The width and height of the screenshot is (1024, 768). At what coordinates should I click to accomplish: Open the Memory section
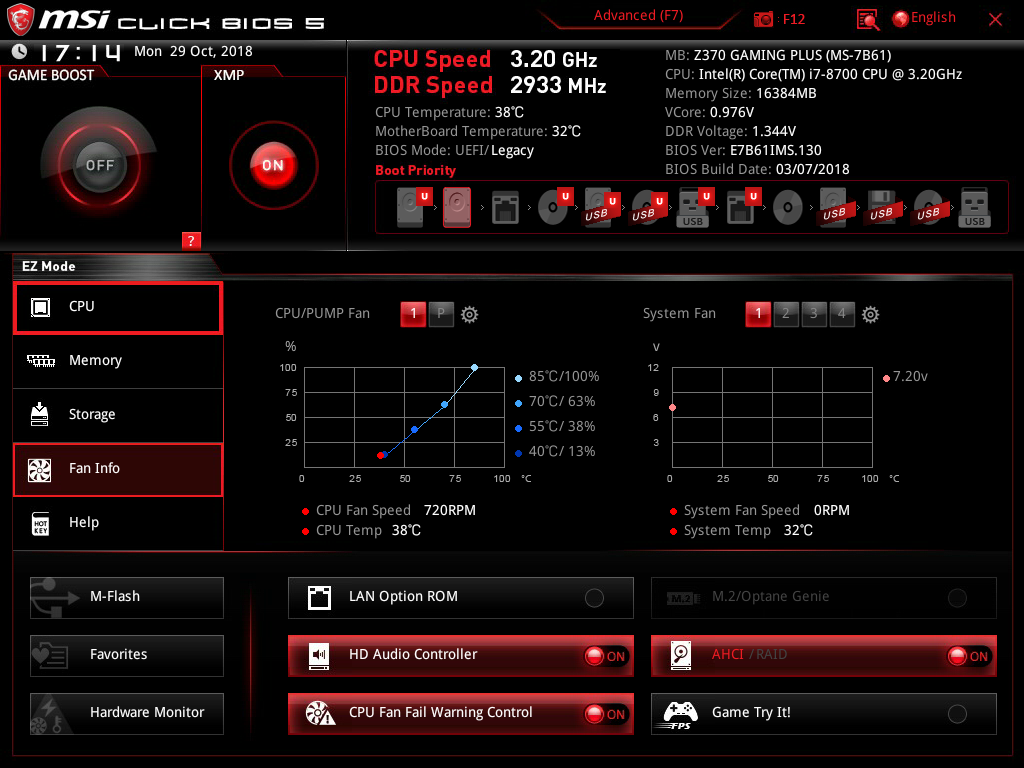118,360
